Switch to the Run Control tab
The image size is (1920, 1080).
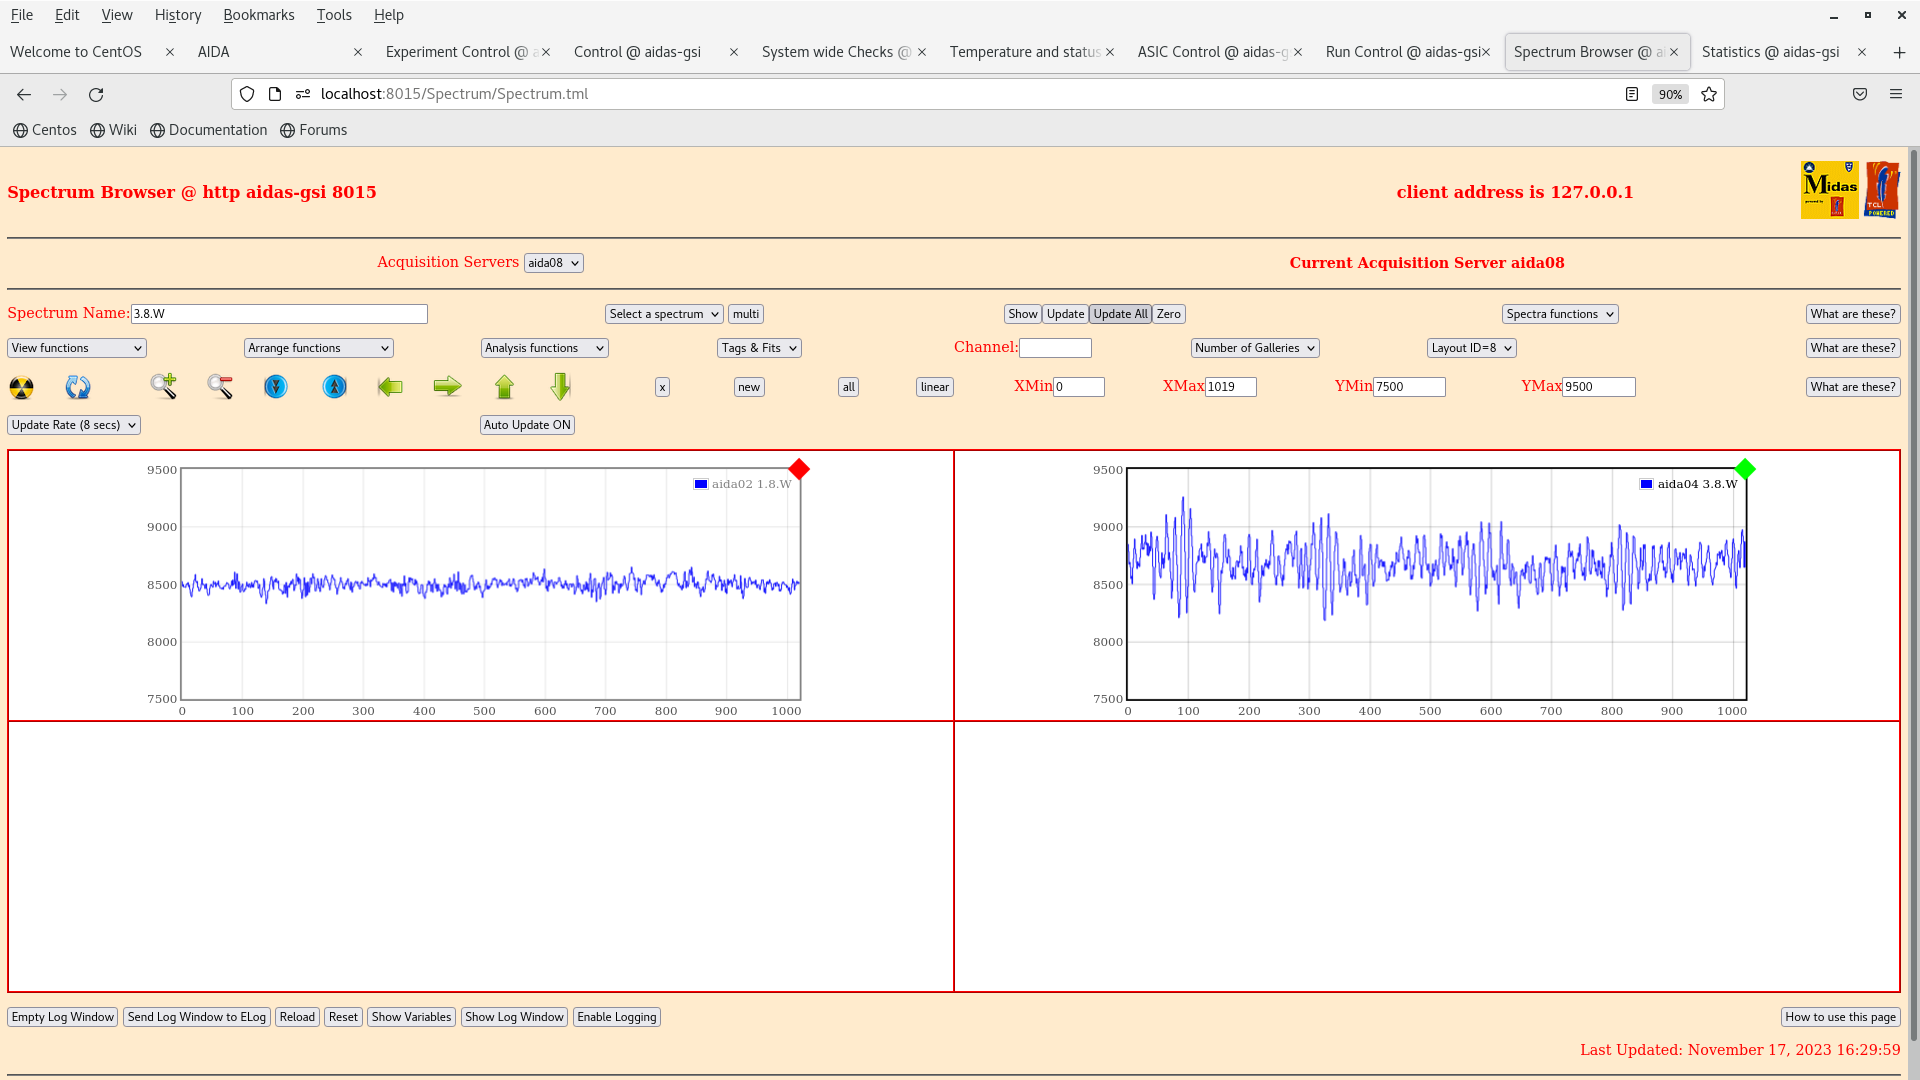pos(1402,52)
